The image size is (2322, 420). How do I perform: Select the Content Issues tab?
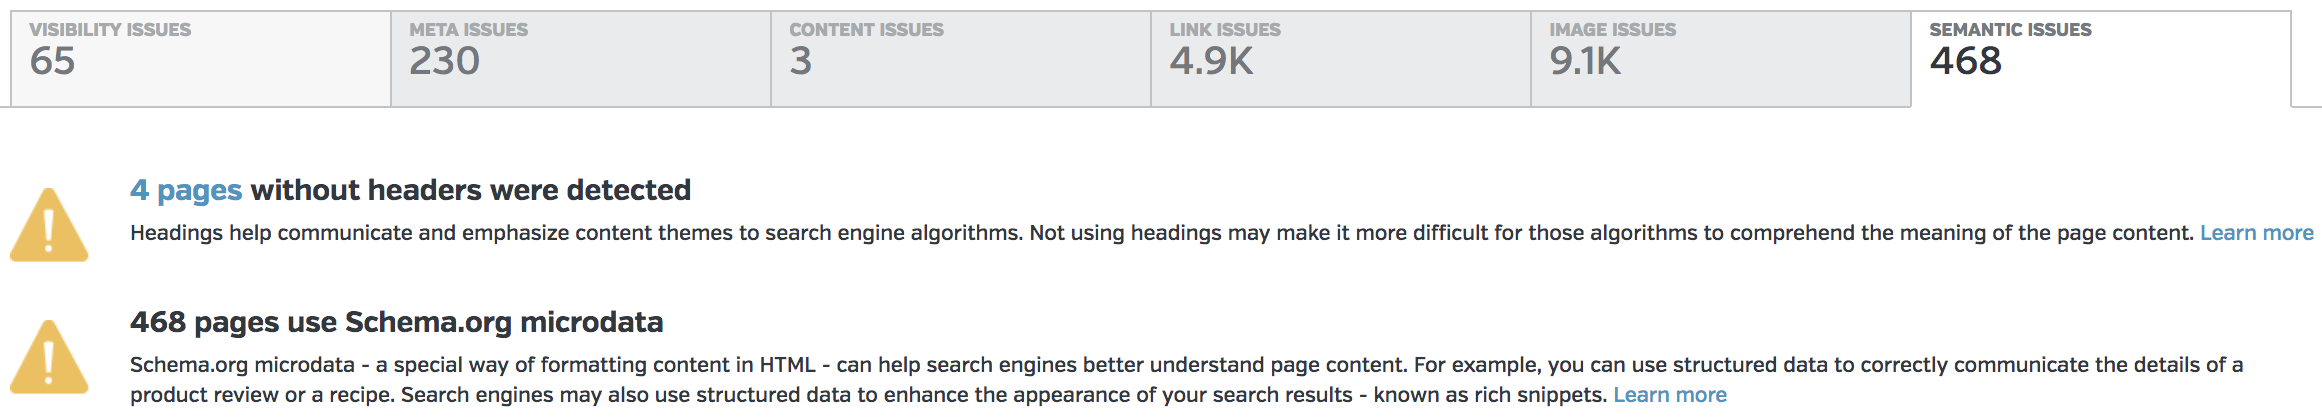click(x=960, y=58)
